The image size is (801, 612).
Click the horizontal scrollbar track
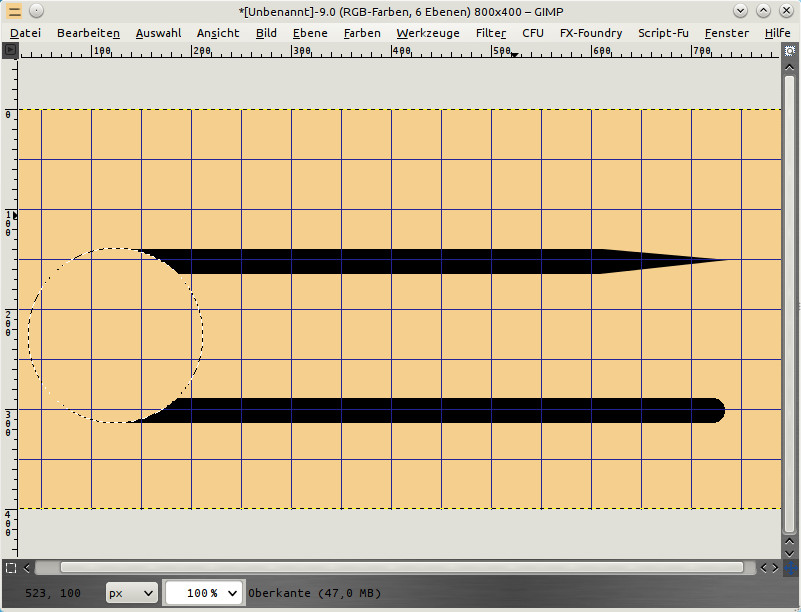(x=400, y=567)
